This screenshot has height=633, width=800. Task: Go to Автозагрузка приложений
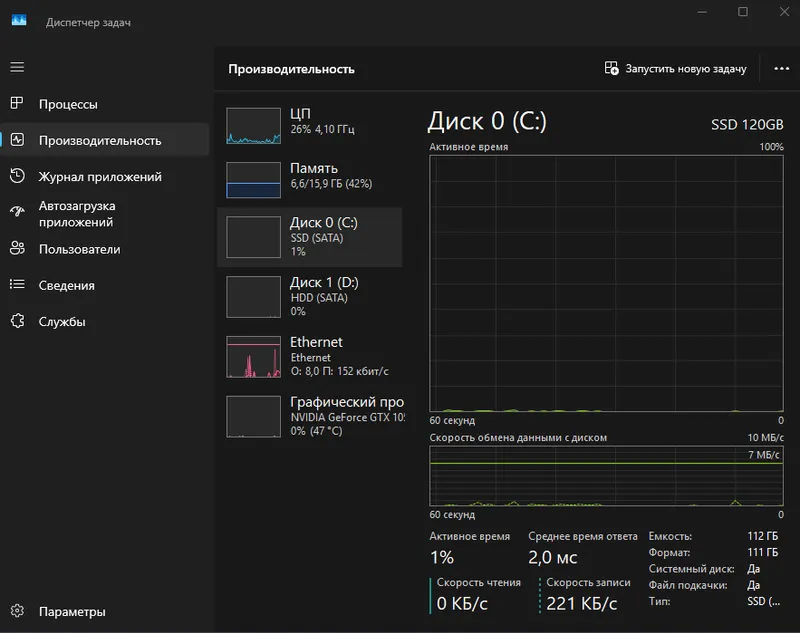tap(105, 214)
